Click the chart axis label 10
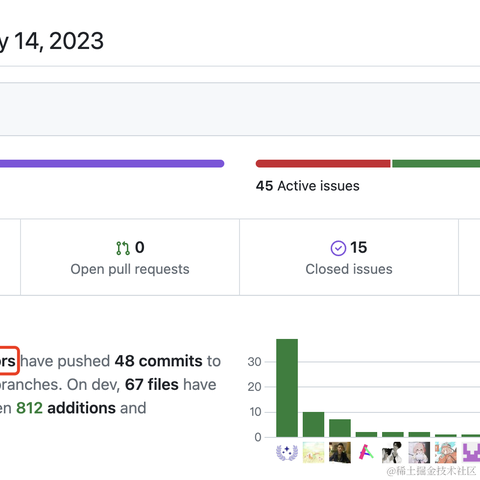Screen dimensions: 480x480 [255, 412]
